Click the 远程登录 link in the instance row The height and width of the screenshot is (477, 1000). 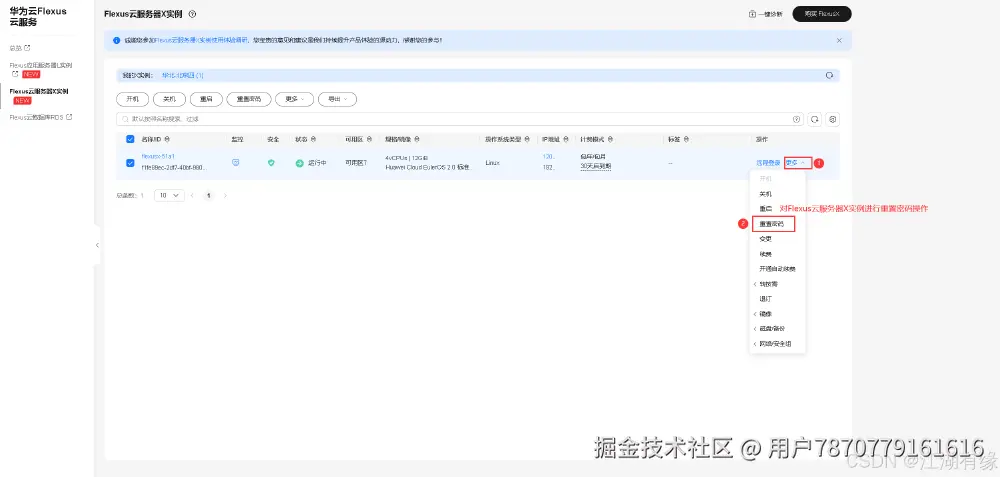[x=768, y=163]
